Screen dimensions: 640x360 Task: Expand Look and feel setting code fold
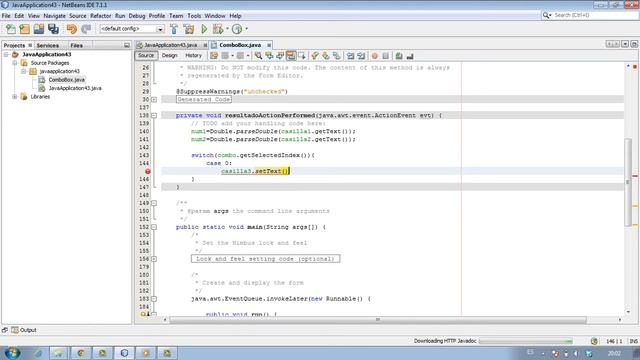[154, 259]
